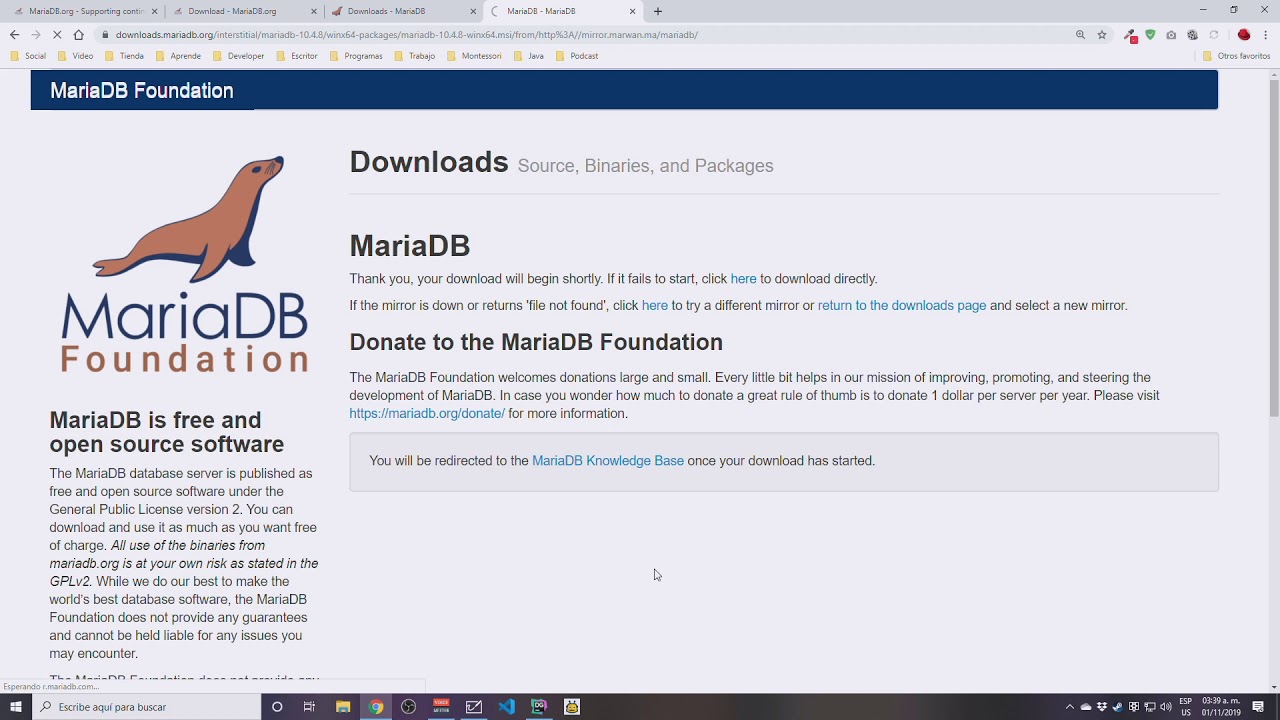This screenshot has height=720, width=1280.
Task: Click the Windows search box
Action: pyautogui.click(x=146, y=707)
